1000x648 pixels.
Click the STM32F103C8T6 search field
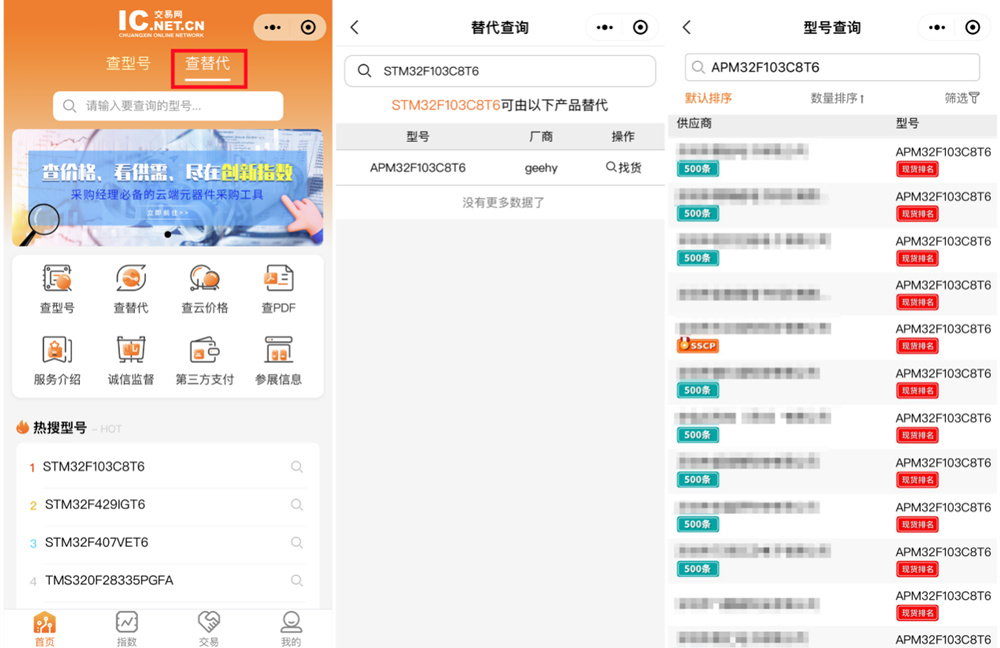(x=500, y=71)
